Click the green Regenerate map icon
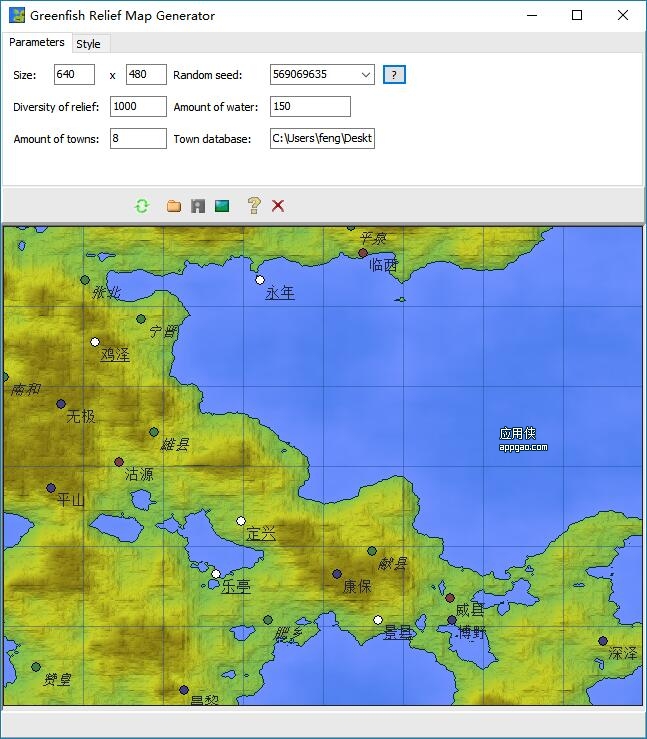This screenshot has width=647, height=739. (x=142, y=206)
